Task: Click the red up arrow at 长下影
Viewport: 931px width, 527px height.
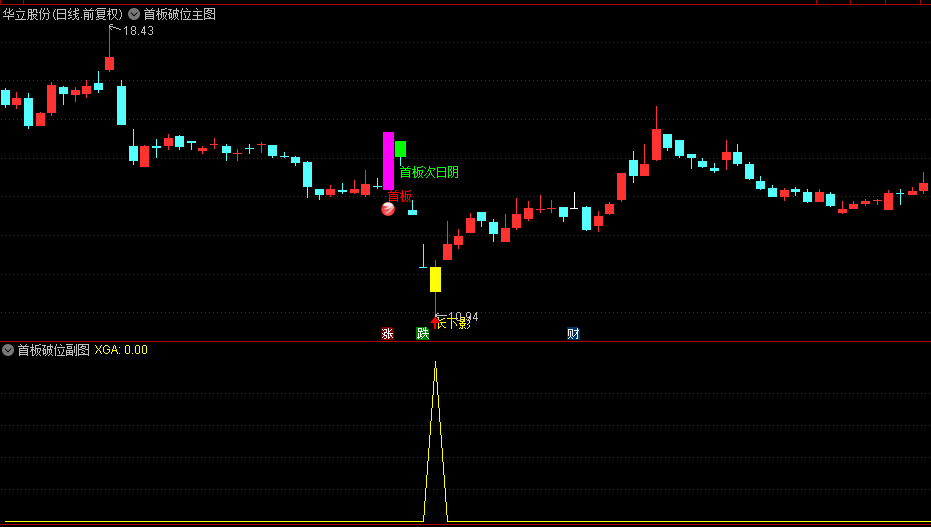Action: pyautogui.click(x=435, y=322)
